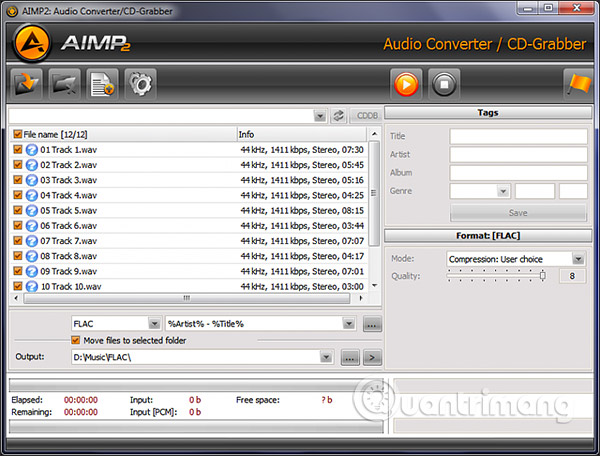The image size is (600, 456).
Task: Click the scroll up arrow of track list
Action: (375, 134)
